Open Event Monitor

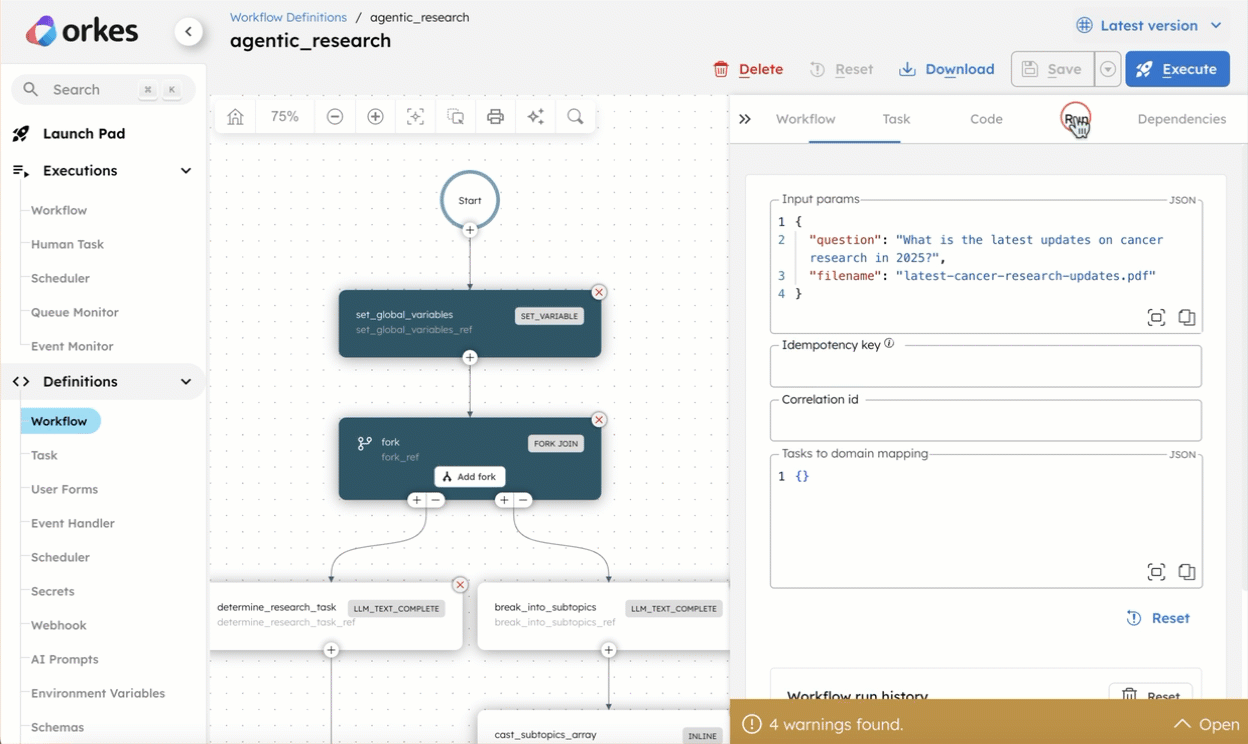(72, 346)
